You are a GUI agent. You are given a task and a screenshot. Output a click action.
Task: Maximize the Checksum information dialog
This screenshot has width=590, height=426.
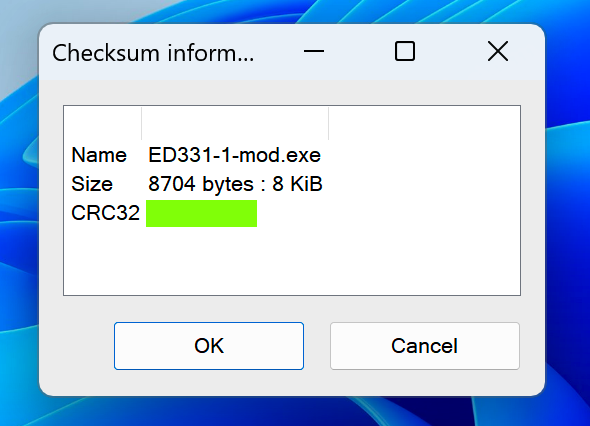pyautogui.click(x=405, y=51)
